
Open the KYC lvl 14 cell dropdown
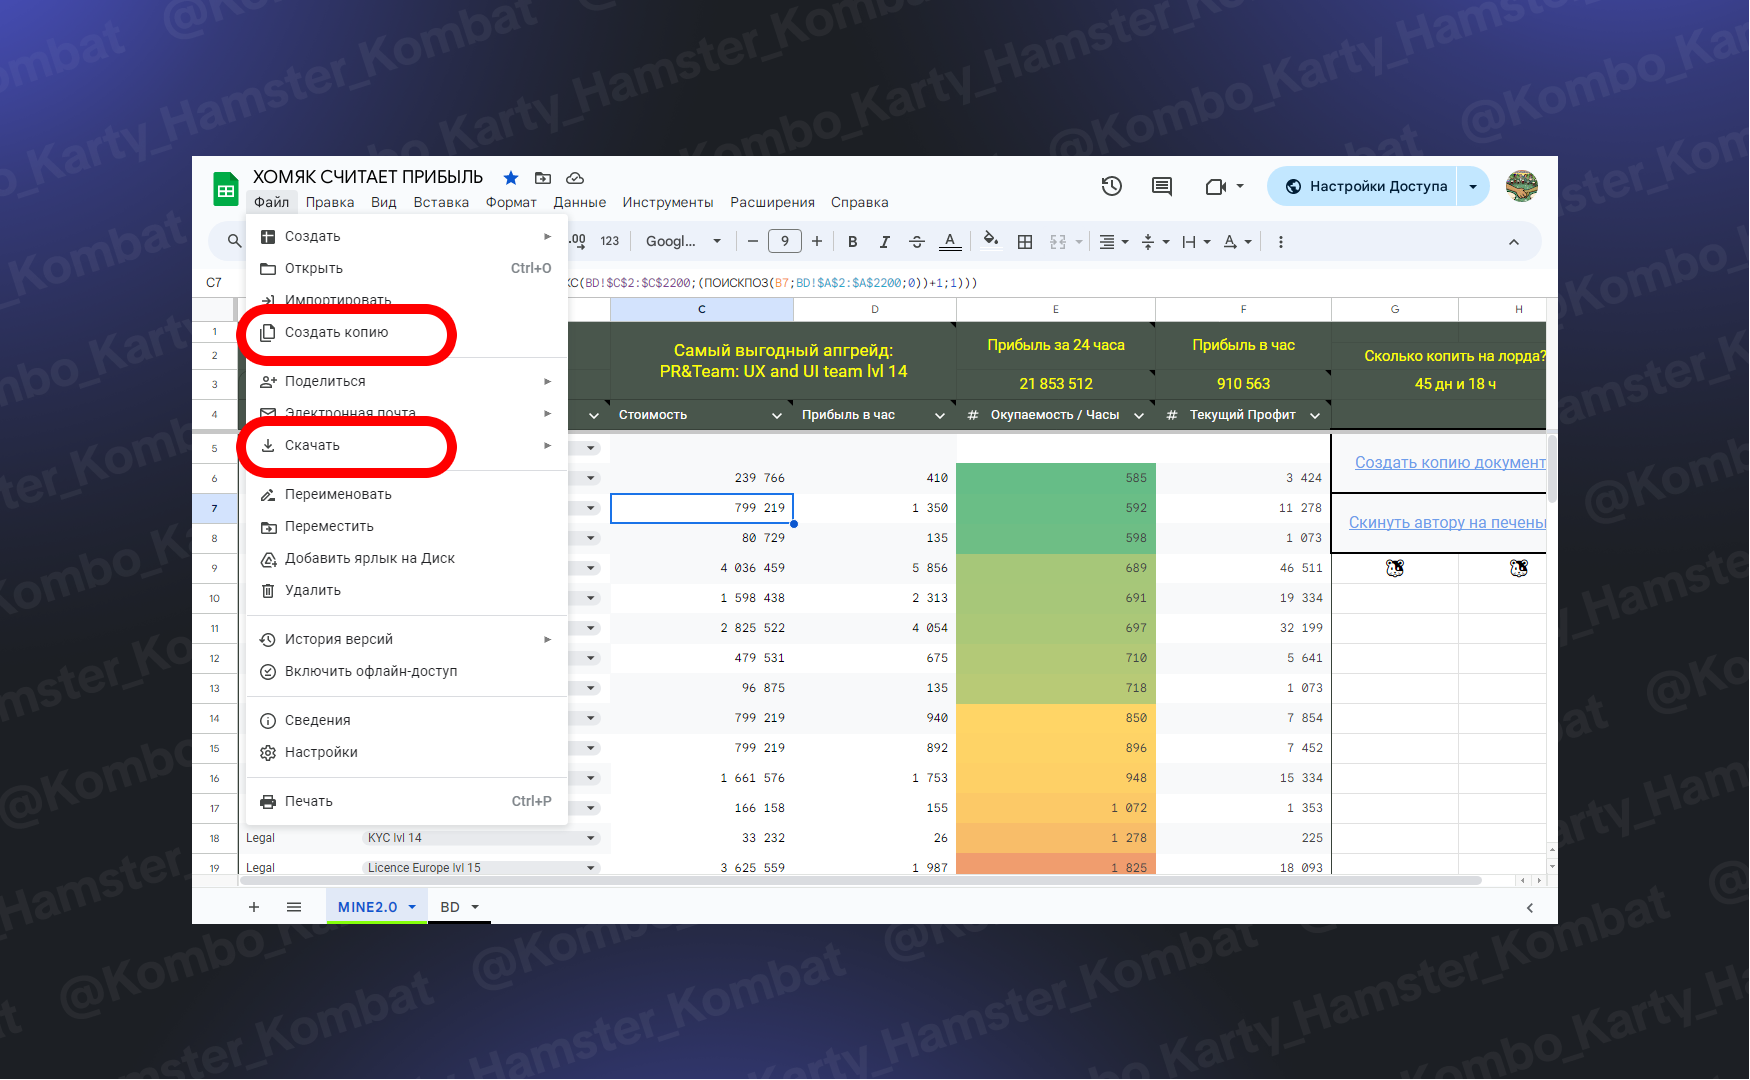click(x=591, y=838)
